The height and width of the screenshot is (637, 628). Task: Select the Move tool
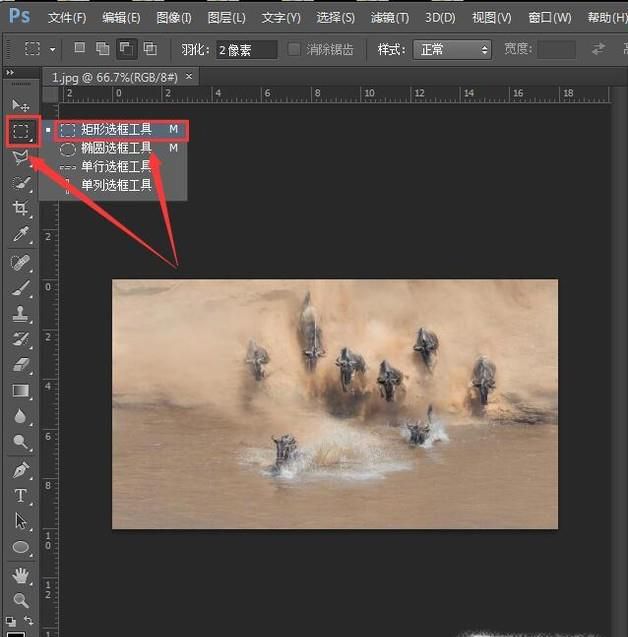20,106
